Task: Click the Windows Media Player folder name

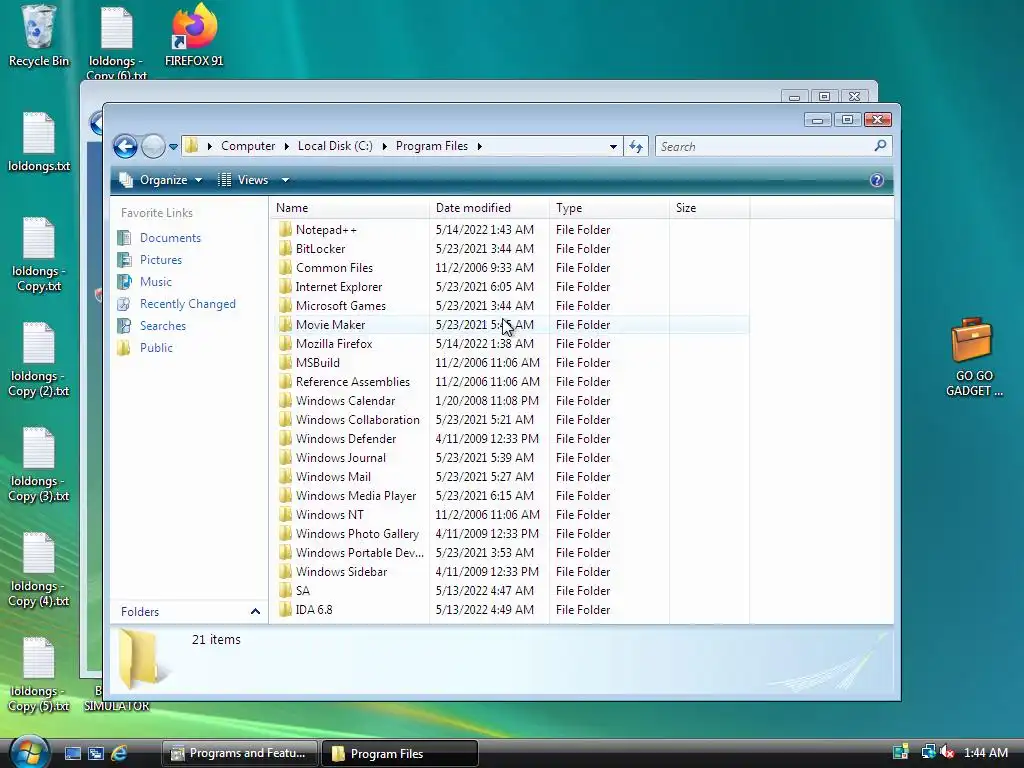Action: pyautogui.click(x=355, y=496)
